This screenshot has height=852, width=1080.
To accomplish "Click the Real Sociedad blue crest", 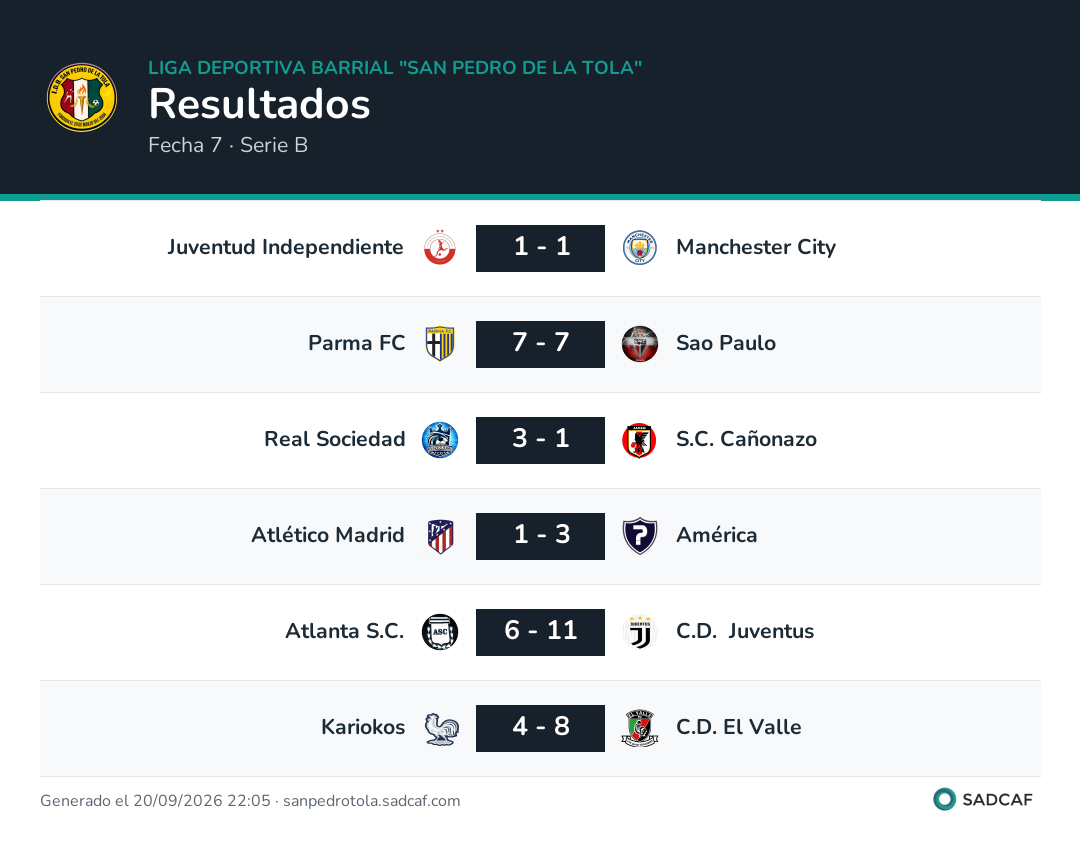I will 439,440.
